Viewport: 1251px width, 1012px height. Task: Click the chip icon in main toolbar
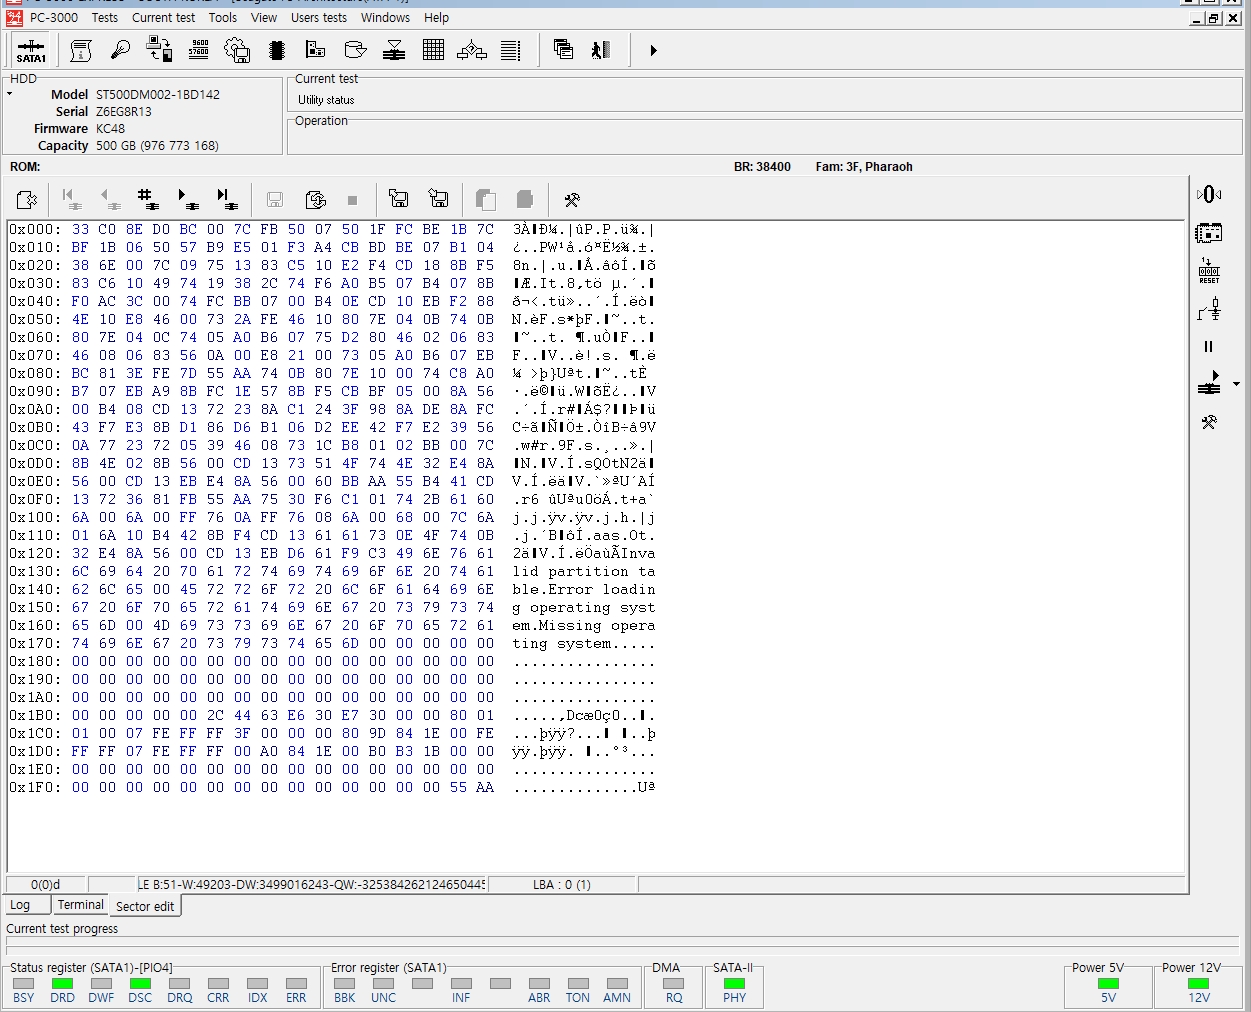(x=277, y=50)
